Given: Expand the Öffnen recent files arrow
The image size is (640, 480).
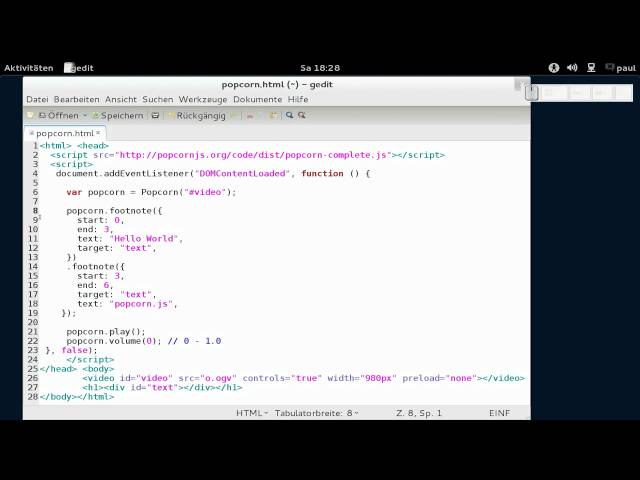Looking at the screenshot, I should click(x=85, y=116).
